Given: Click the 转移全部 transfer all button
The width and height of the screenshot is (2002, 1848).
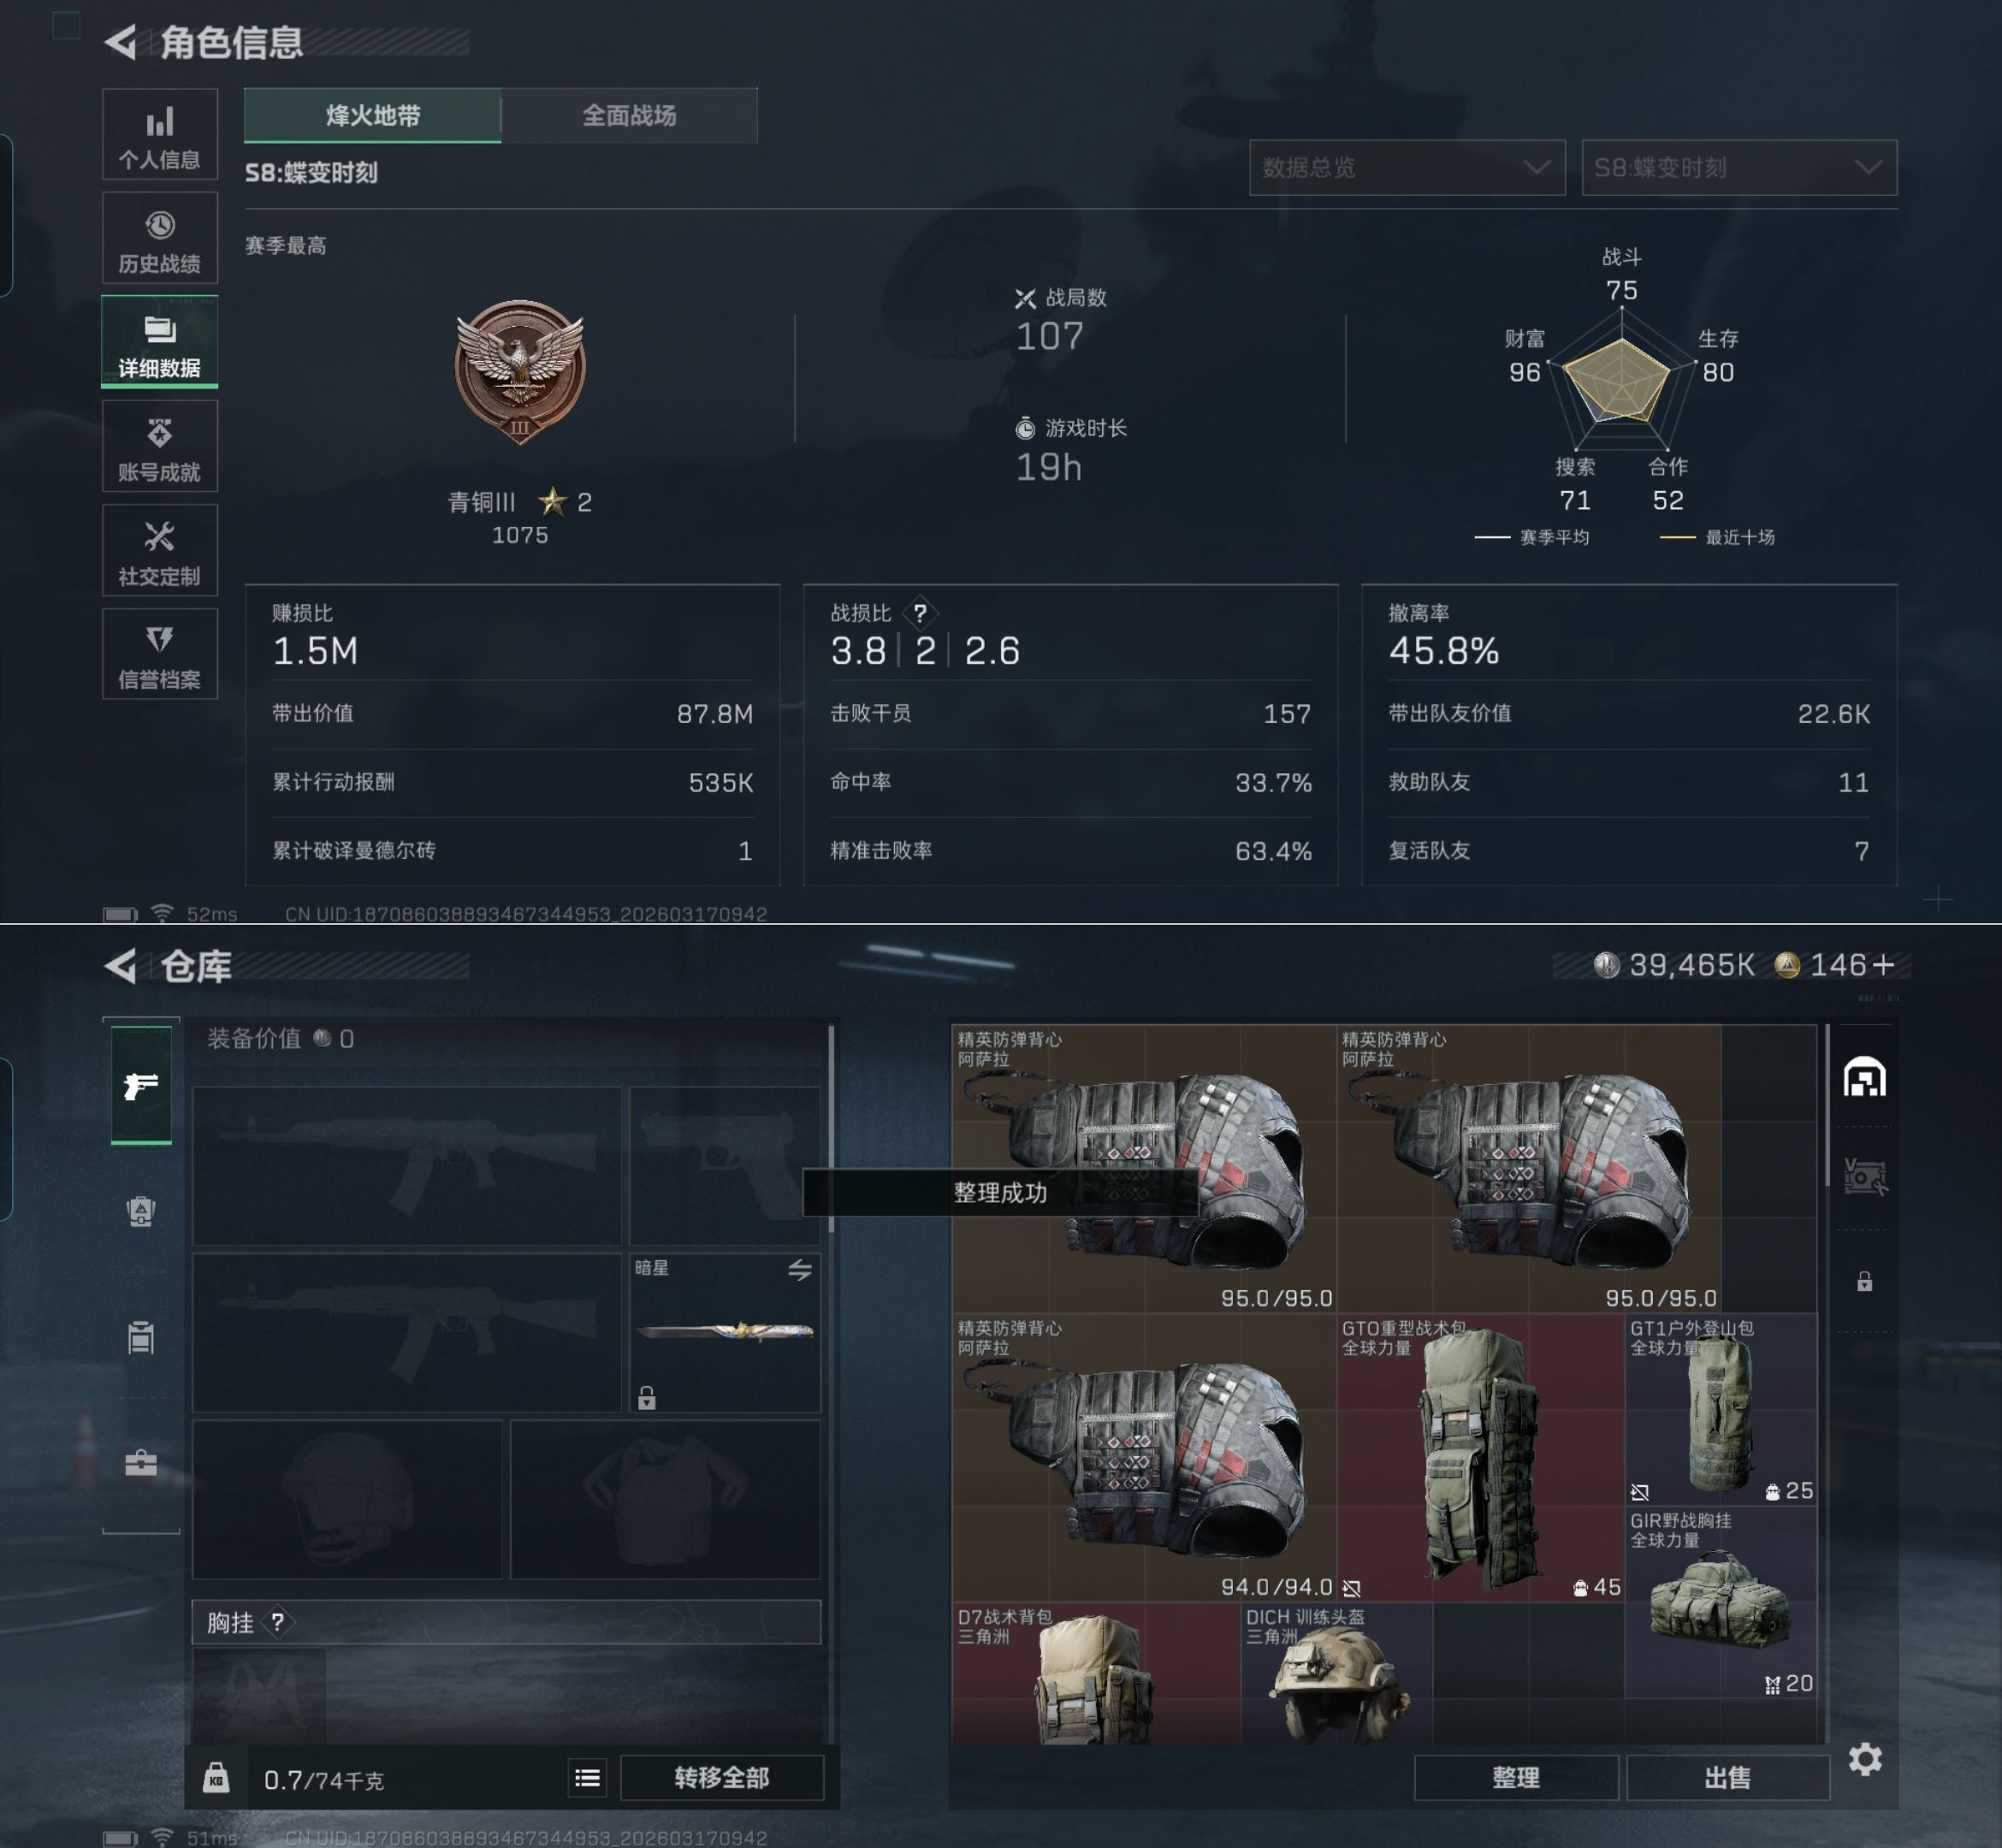Looking at the screenshot, I should [x=722, y=1777].
